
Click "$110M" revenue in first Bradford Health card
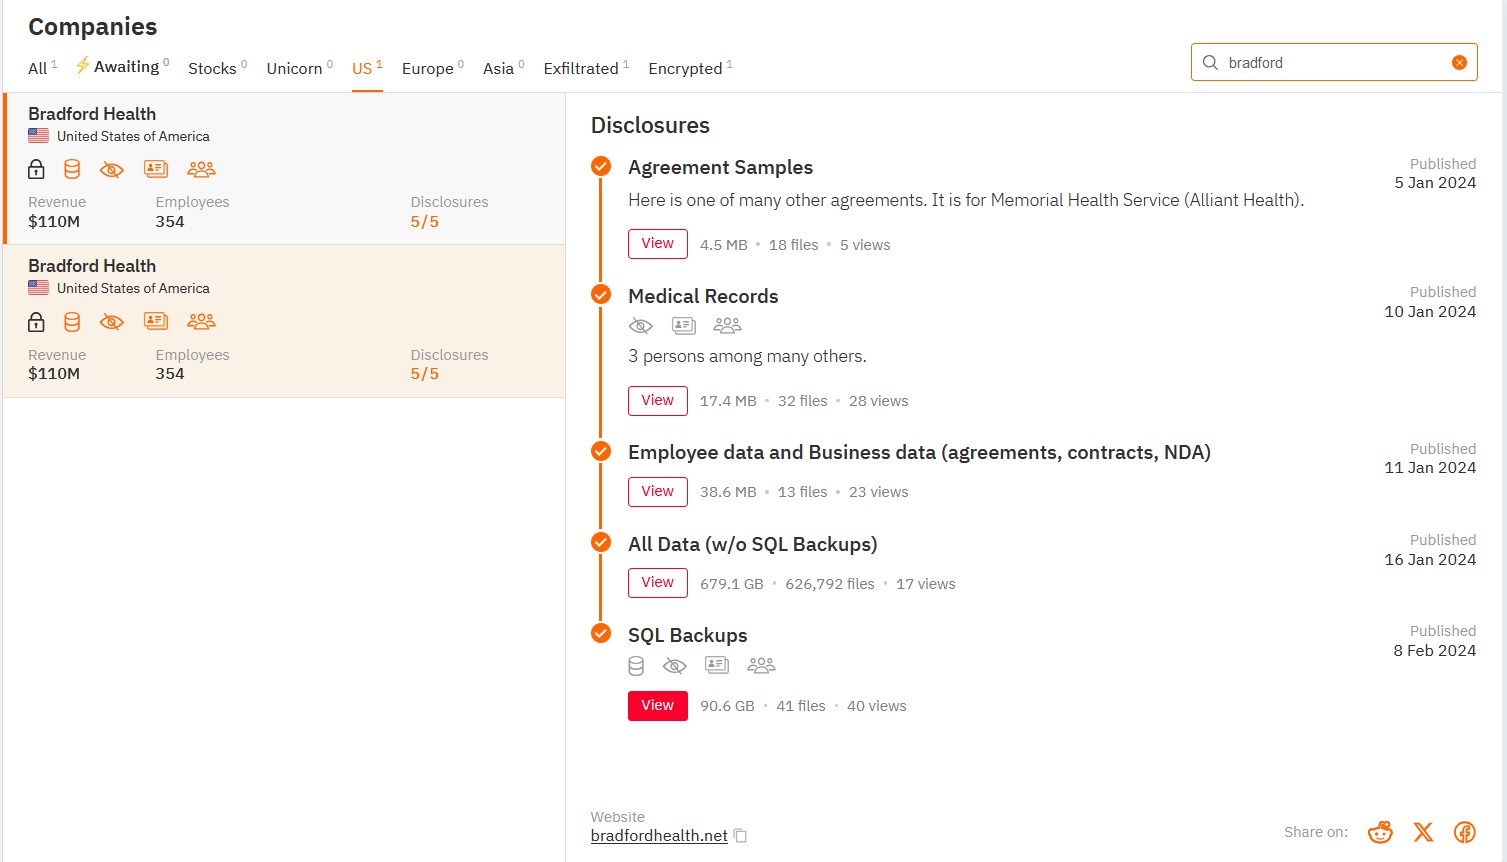click(x=54, y=222)
